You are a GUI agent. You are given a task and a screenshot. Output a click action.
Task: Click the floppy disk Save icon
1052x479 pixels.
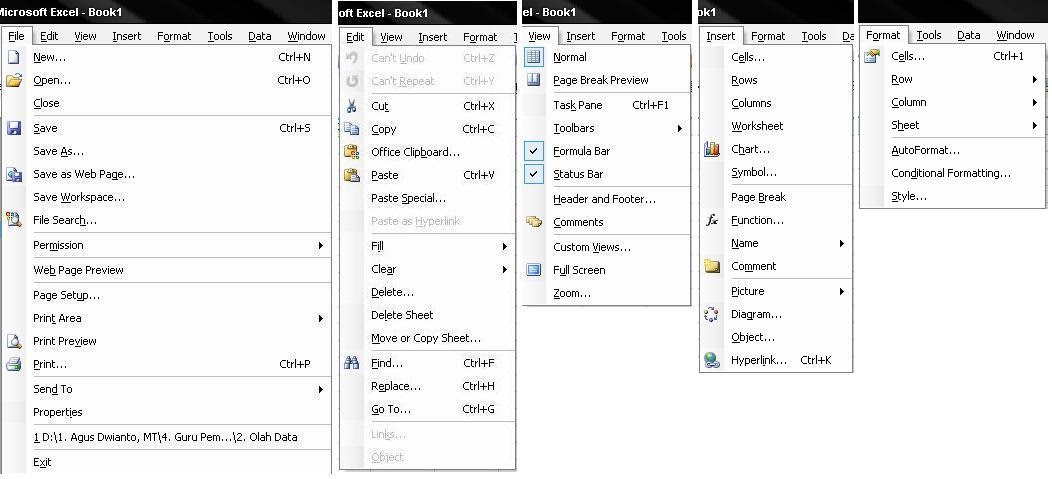(x=14, y=128)
